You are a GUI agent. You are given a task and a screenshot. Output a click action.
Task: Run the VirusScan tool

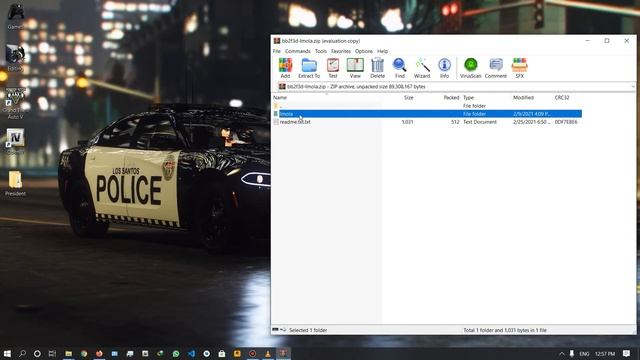coord(471,68)
